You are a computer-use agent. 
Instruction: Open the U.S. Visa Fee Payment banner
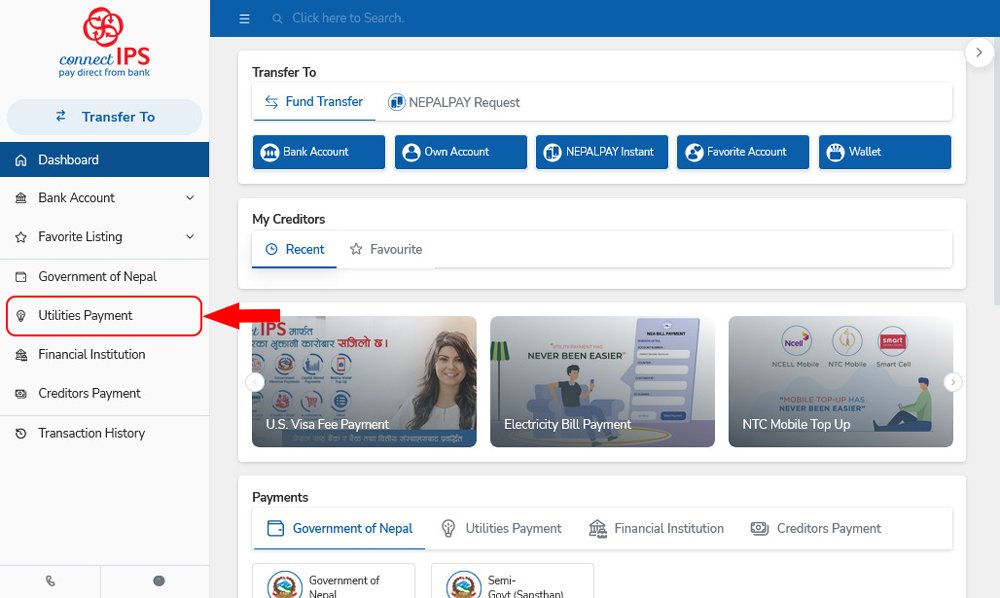coord(364,381)
